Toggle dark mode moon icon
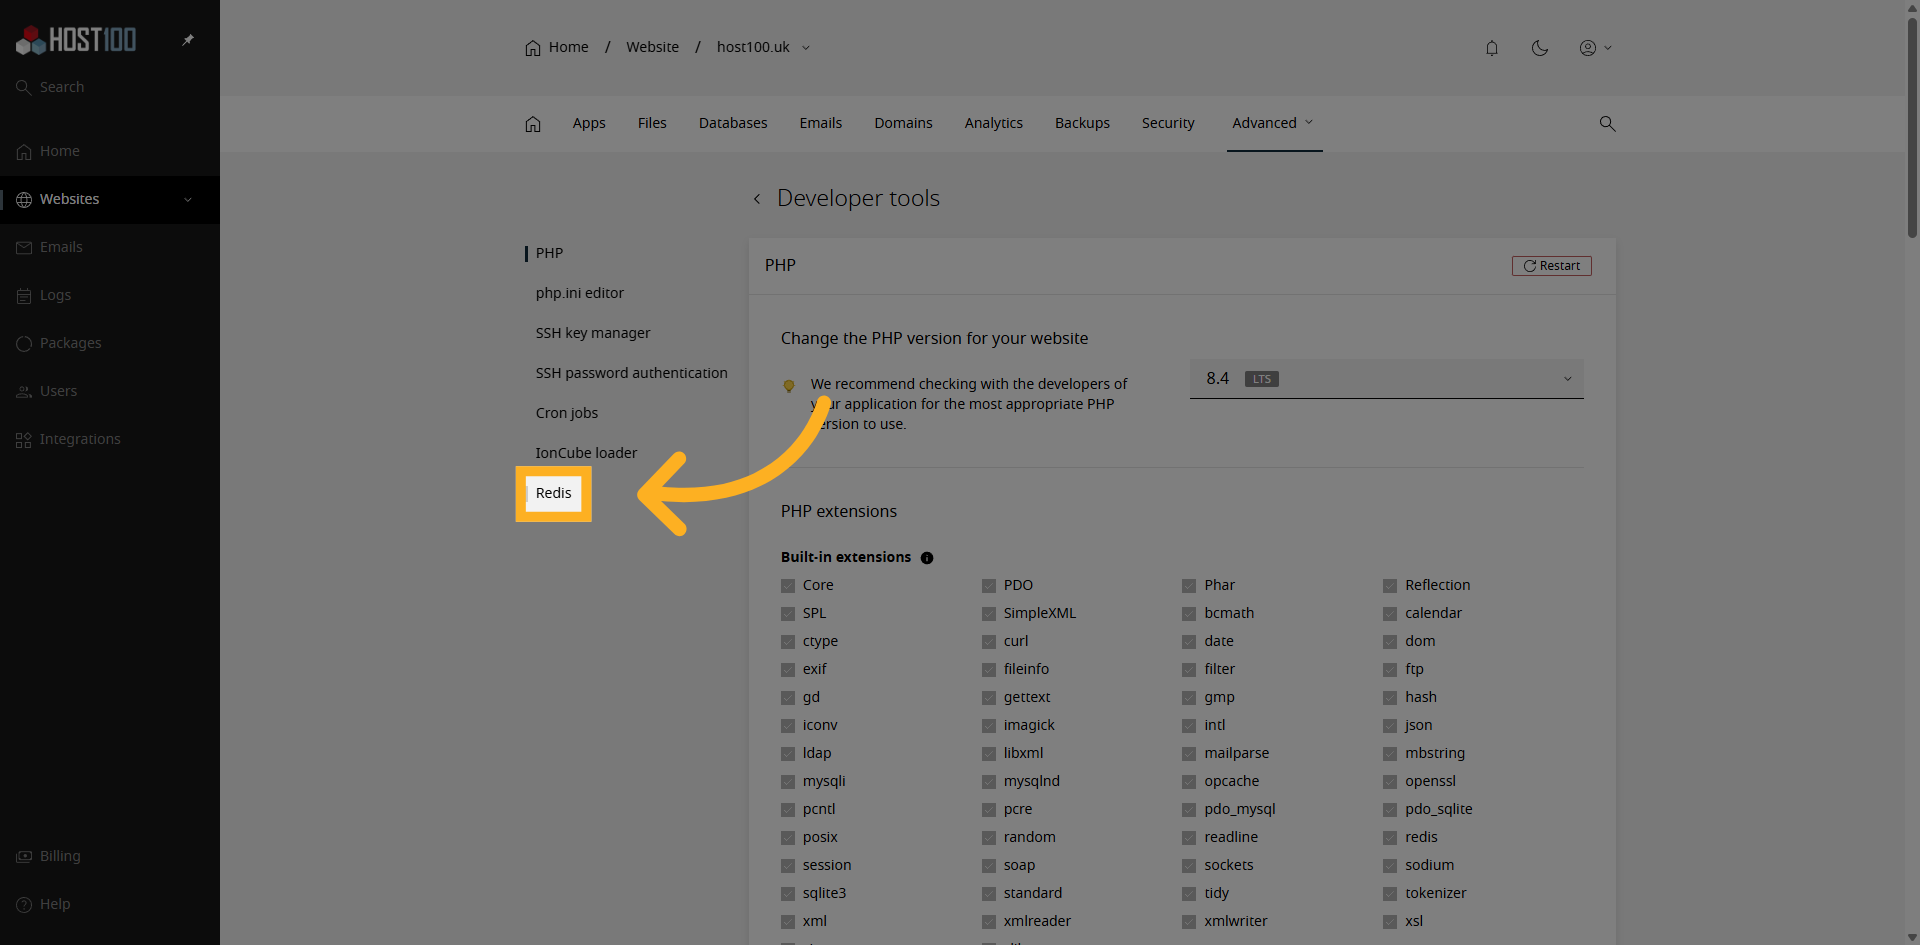The height and width of the screenshot is (945, 1920). tap(1540, 48)
